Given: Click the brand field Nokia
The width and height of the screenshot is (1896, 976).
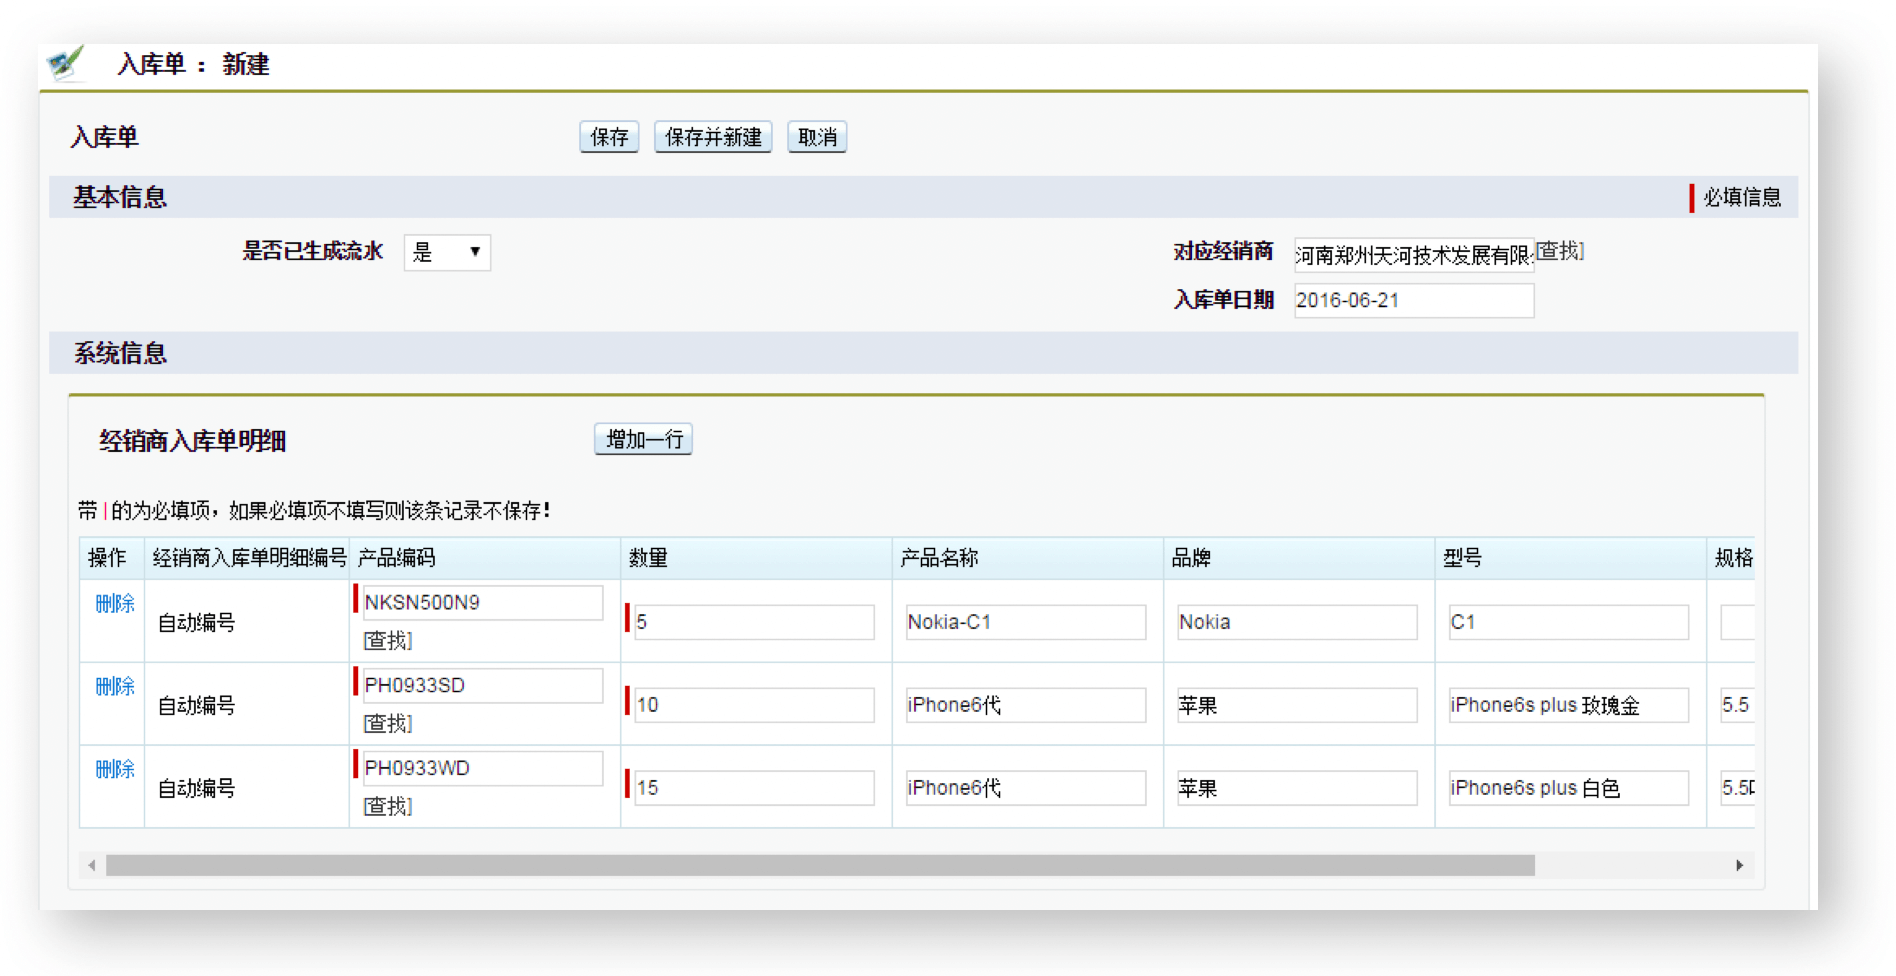Looking at the screenshot, I should (x=1297, y=622).
